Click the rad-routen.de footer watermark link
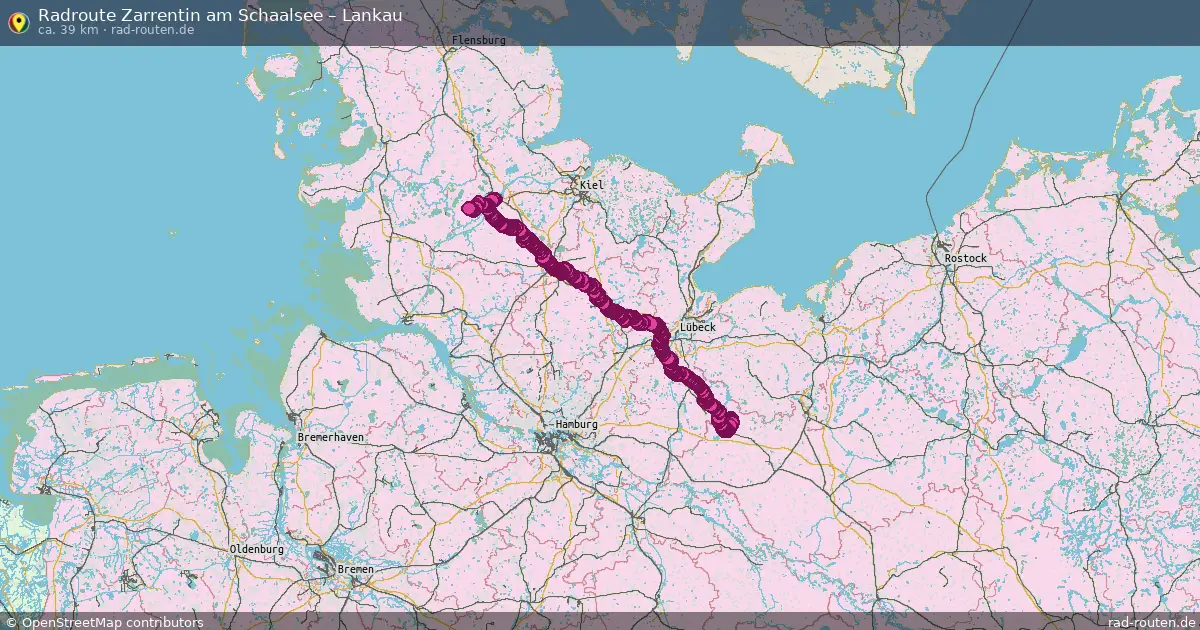This screenshot has width=1200, height=630. [1153, 622]
